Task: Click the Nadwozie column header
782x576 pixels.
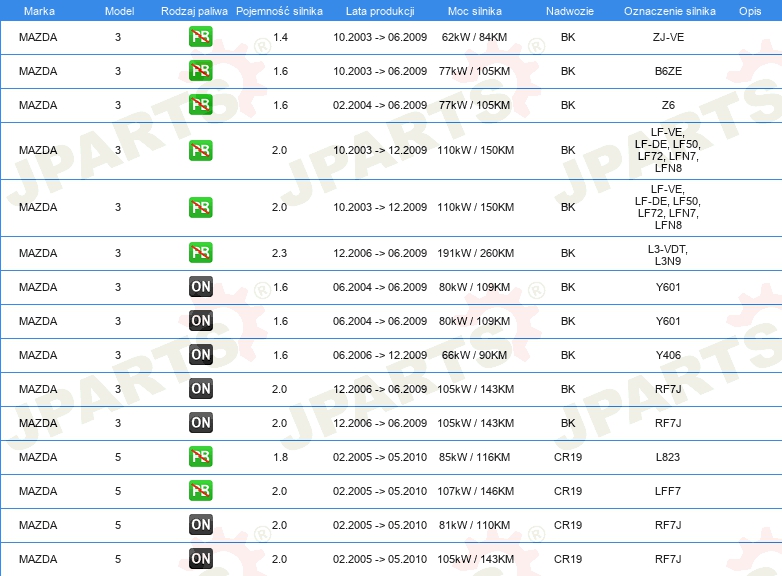Action: coord(570,11)
